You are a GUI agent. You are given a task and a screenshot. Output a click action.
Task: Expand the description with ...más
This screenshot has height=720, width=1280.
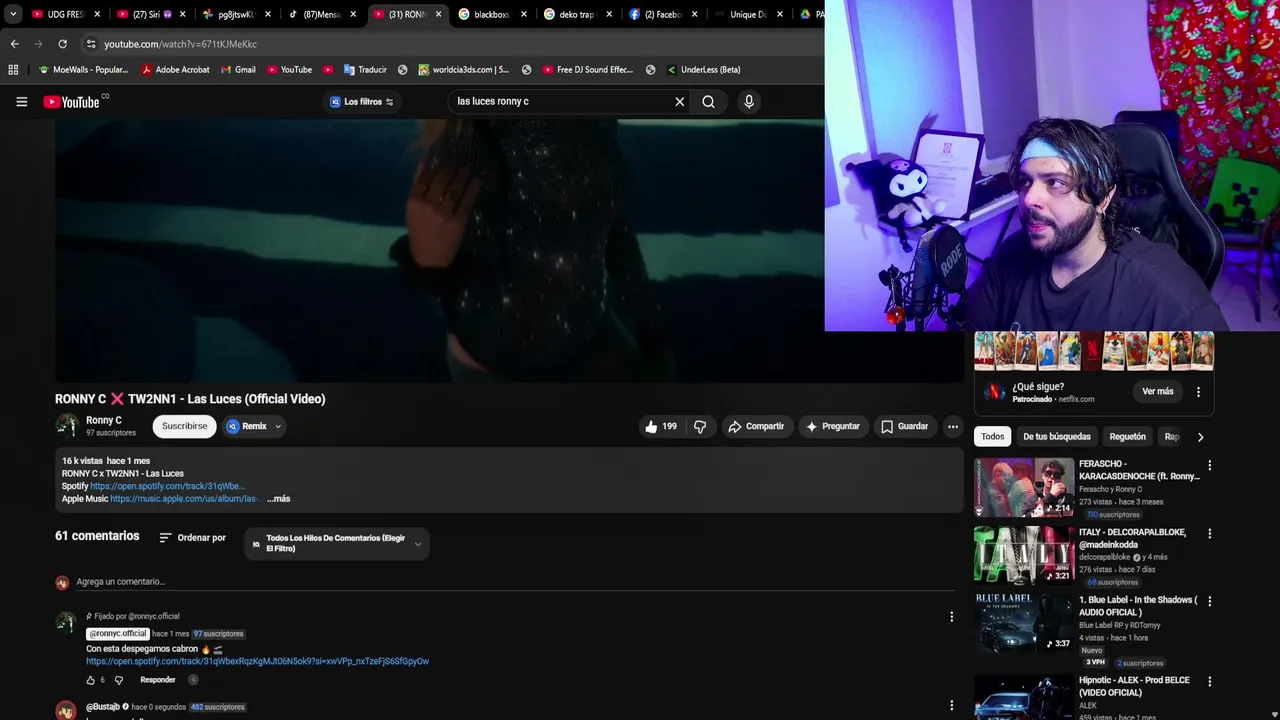pyautogui.click(x=278, y=499)
